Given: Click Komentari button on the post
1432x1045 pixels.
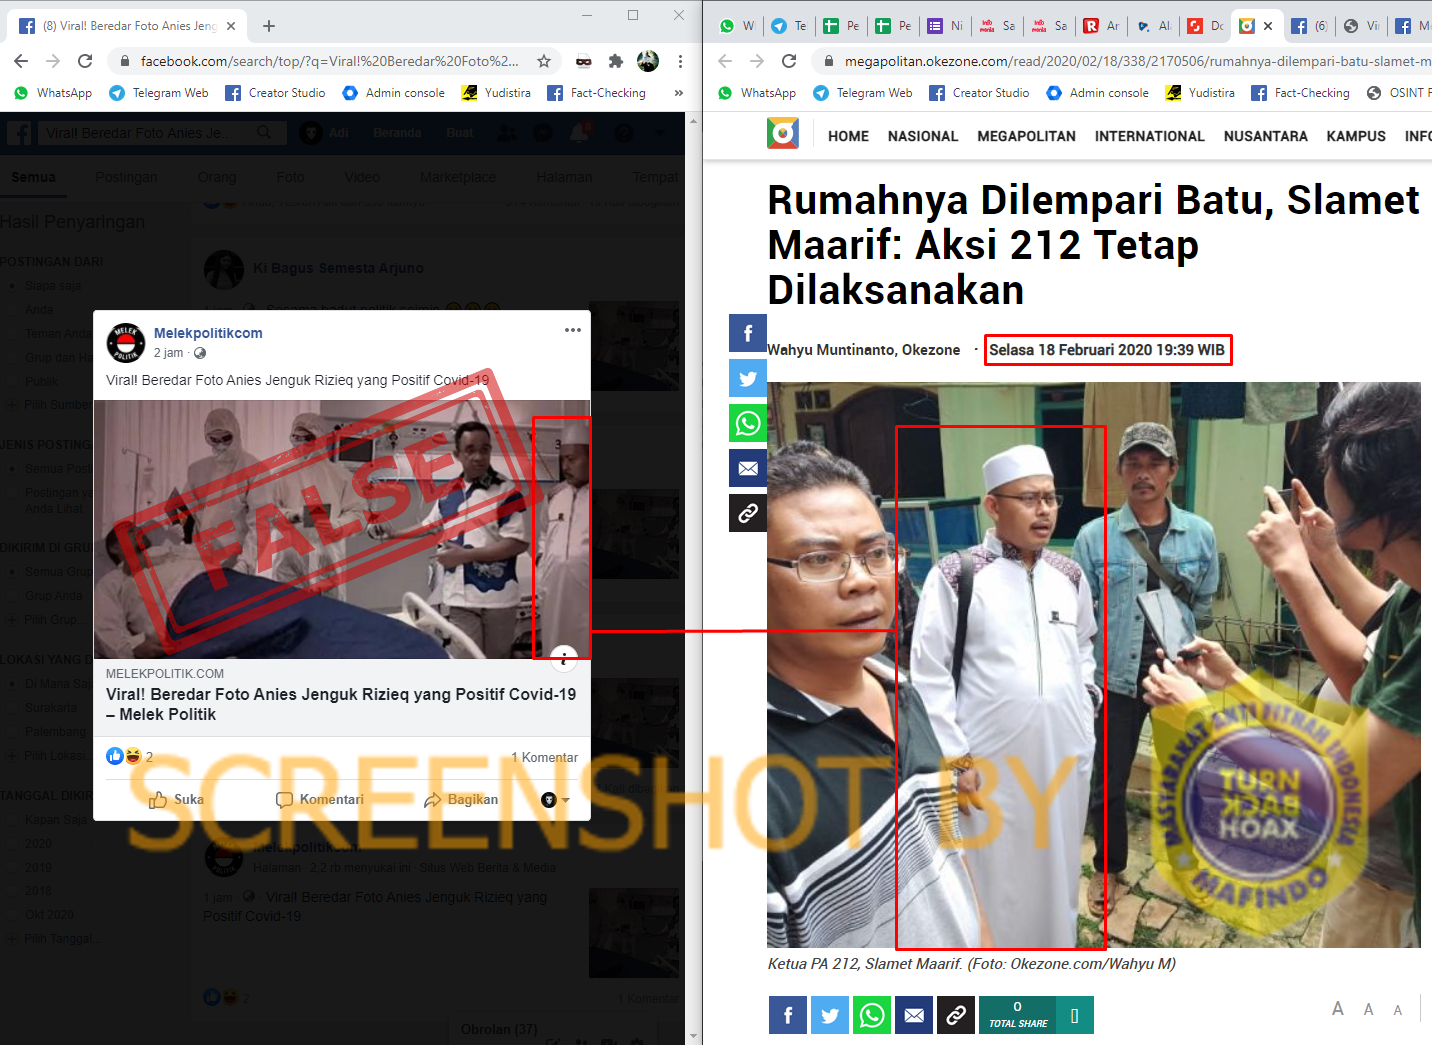Looking at the screenshot, I should (x=320, y=800).
